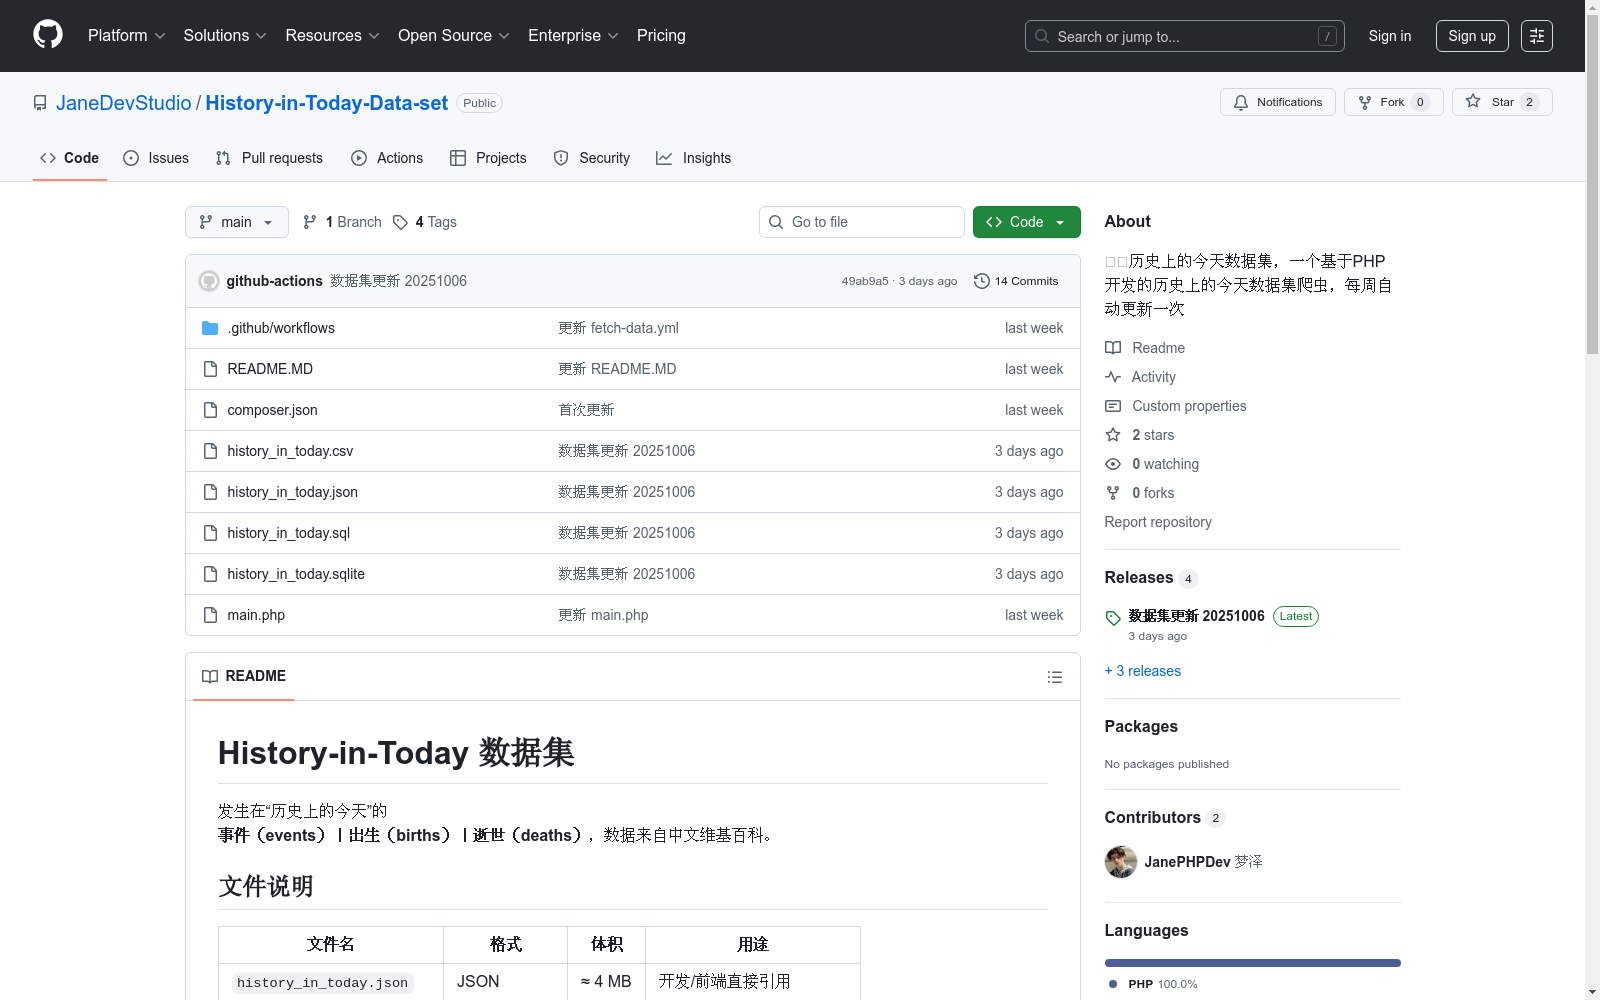The image size is (1600, 1000).
Task: Click the commit history clock icon
Action: [982, 281]
